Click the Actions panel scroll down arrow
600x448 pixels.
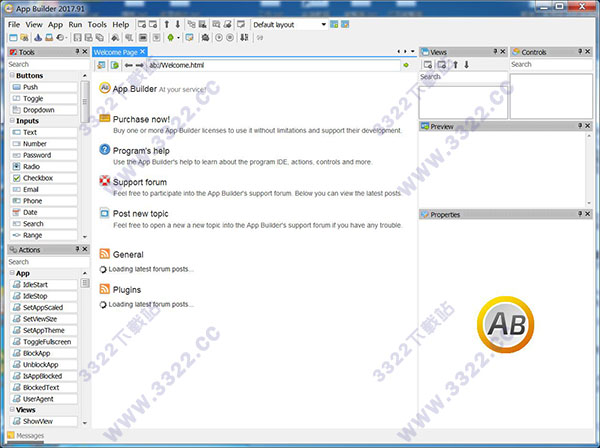85,423
